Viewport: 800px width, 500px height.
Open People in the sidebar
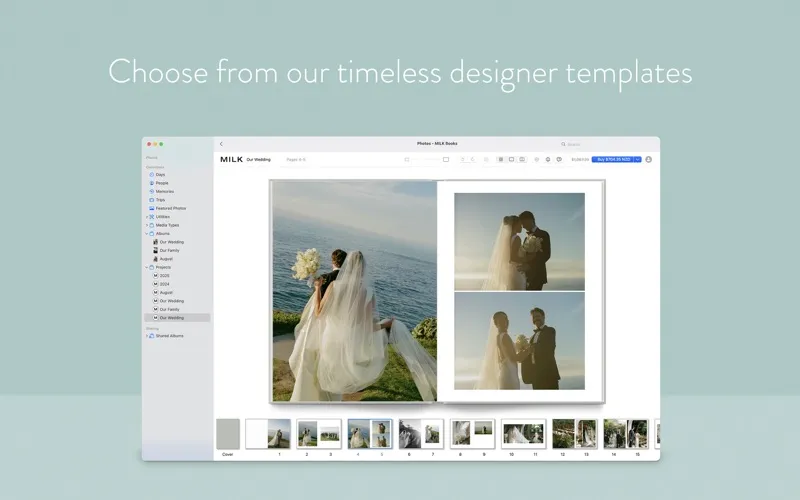click(158, 183)
